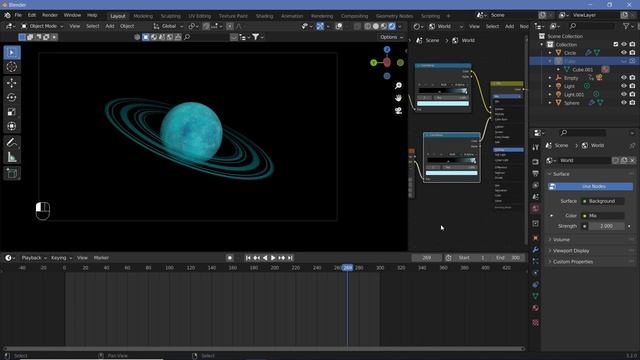Open the World properties tab icon
The height and width of the screenshot is (360, 640).
[x=536, y=209]
